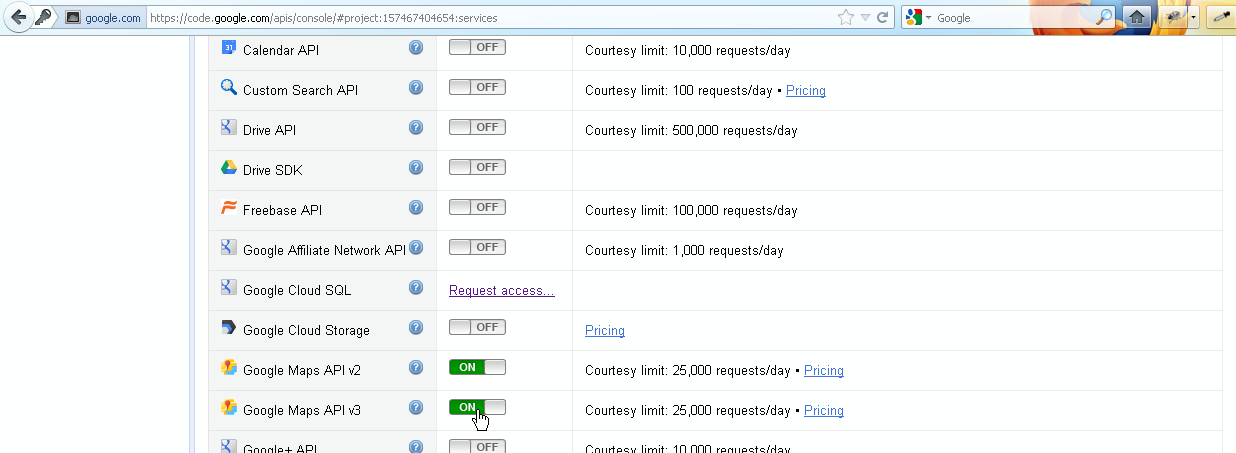Viewport: 1236px width, 453px height.
Task: Click the Google Affiliate Network API icon
Action: (228, 247)
